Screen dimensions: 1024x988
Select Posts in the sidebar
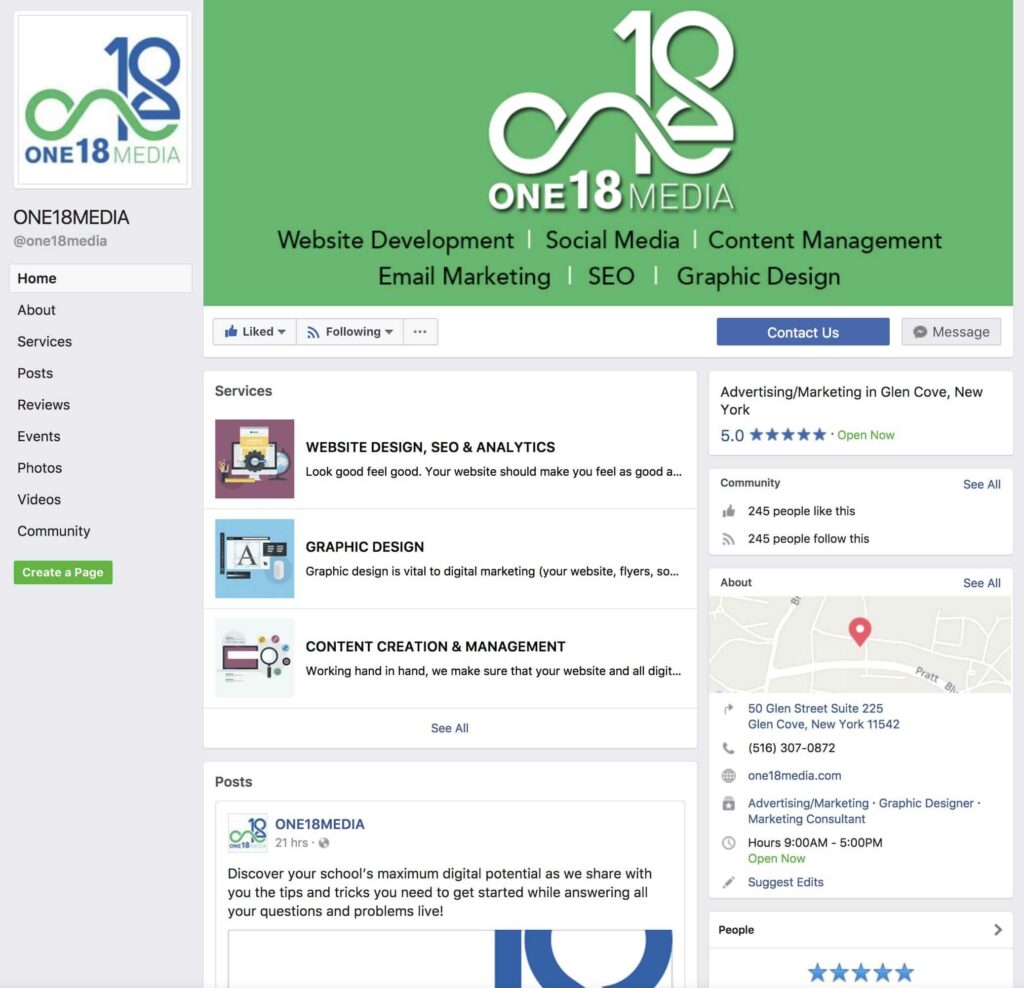[35, 373]
